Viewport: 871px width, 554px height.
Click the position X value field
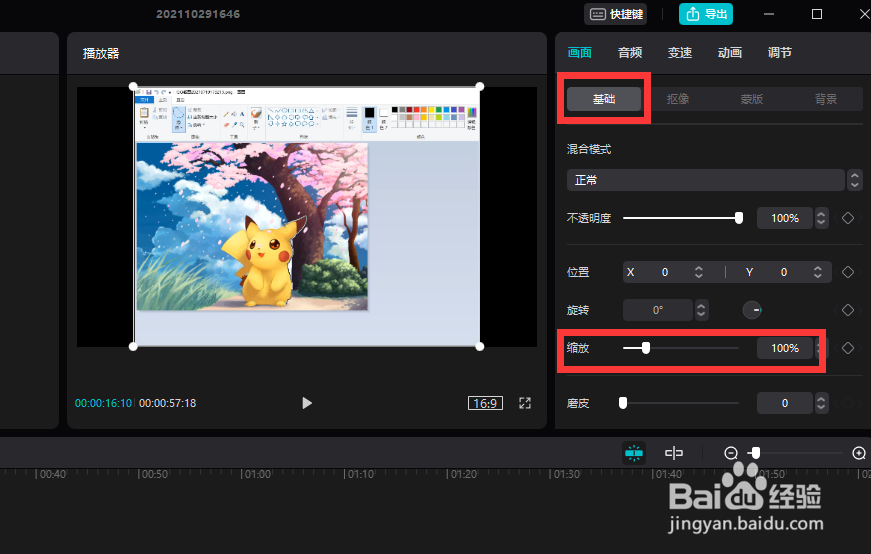665,272
